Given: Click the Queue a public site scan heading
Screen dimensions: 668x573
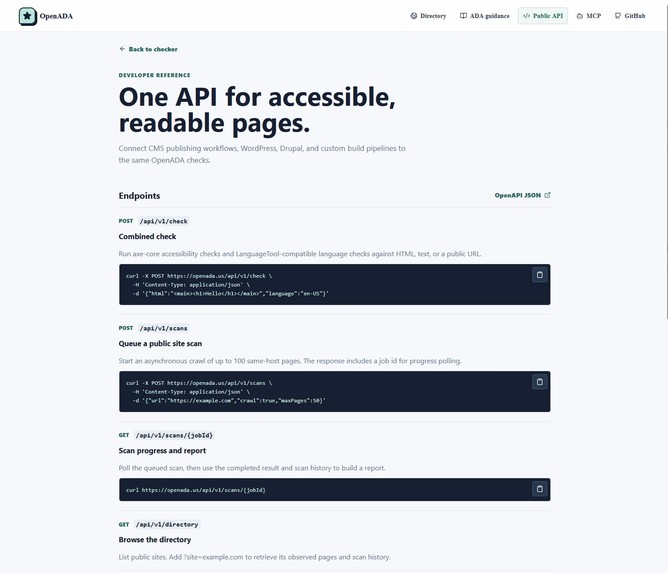Looking at the screenshot, I should point(160,343).
